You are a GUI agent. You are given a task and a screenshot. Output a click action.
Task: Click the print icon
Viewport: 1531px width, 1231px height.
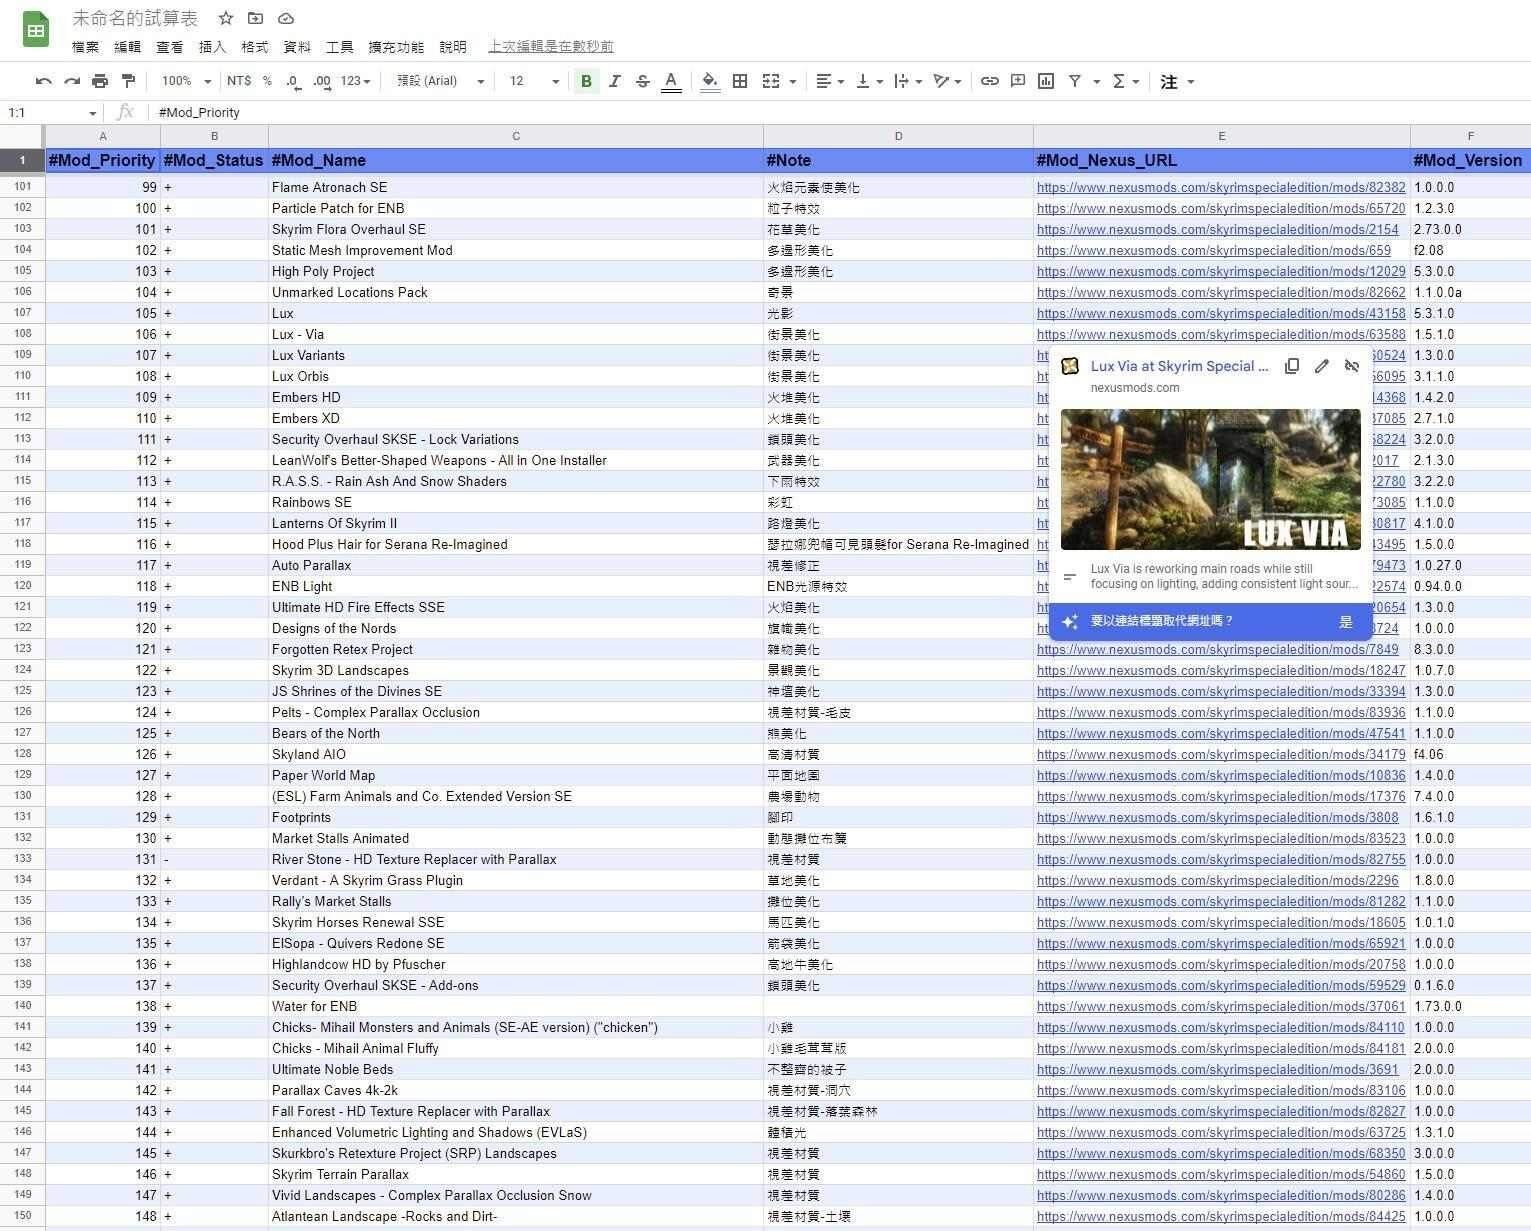[x=100, y=81]
